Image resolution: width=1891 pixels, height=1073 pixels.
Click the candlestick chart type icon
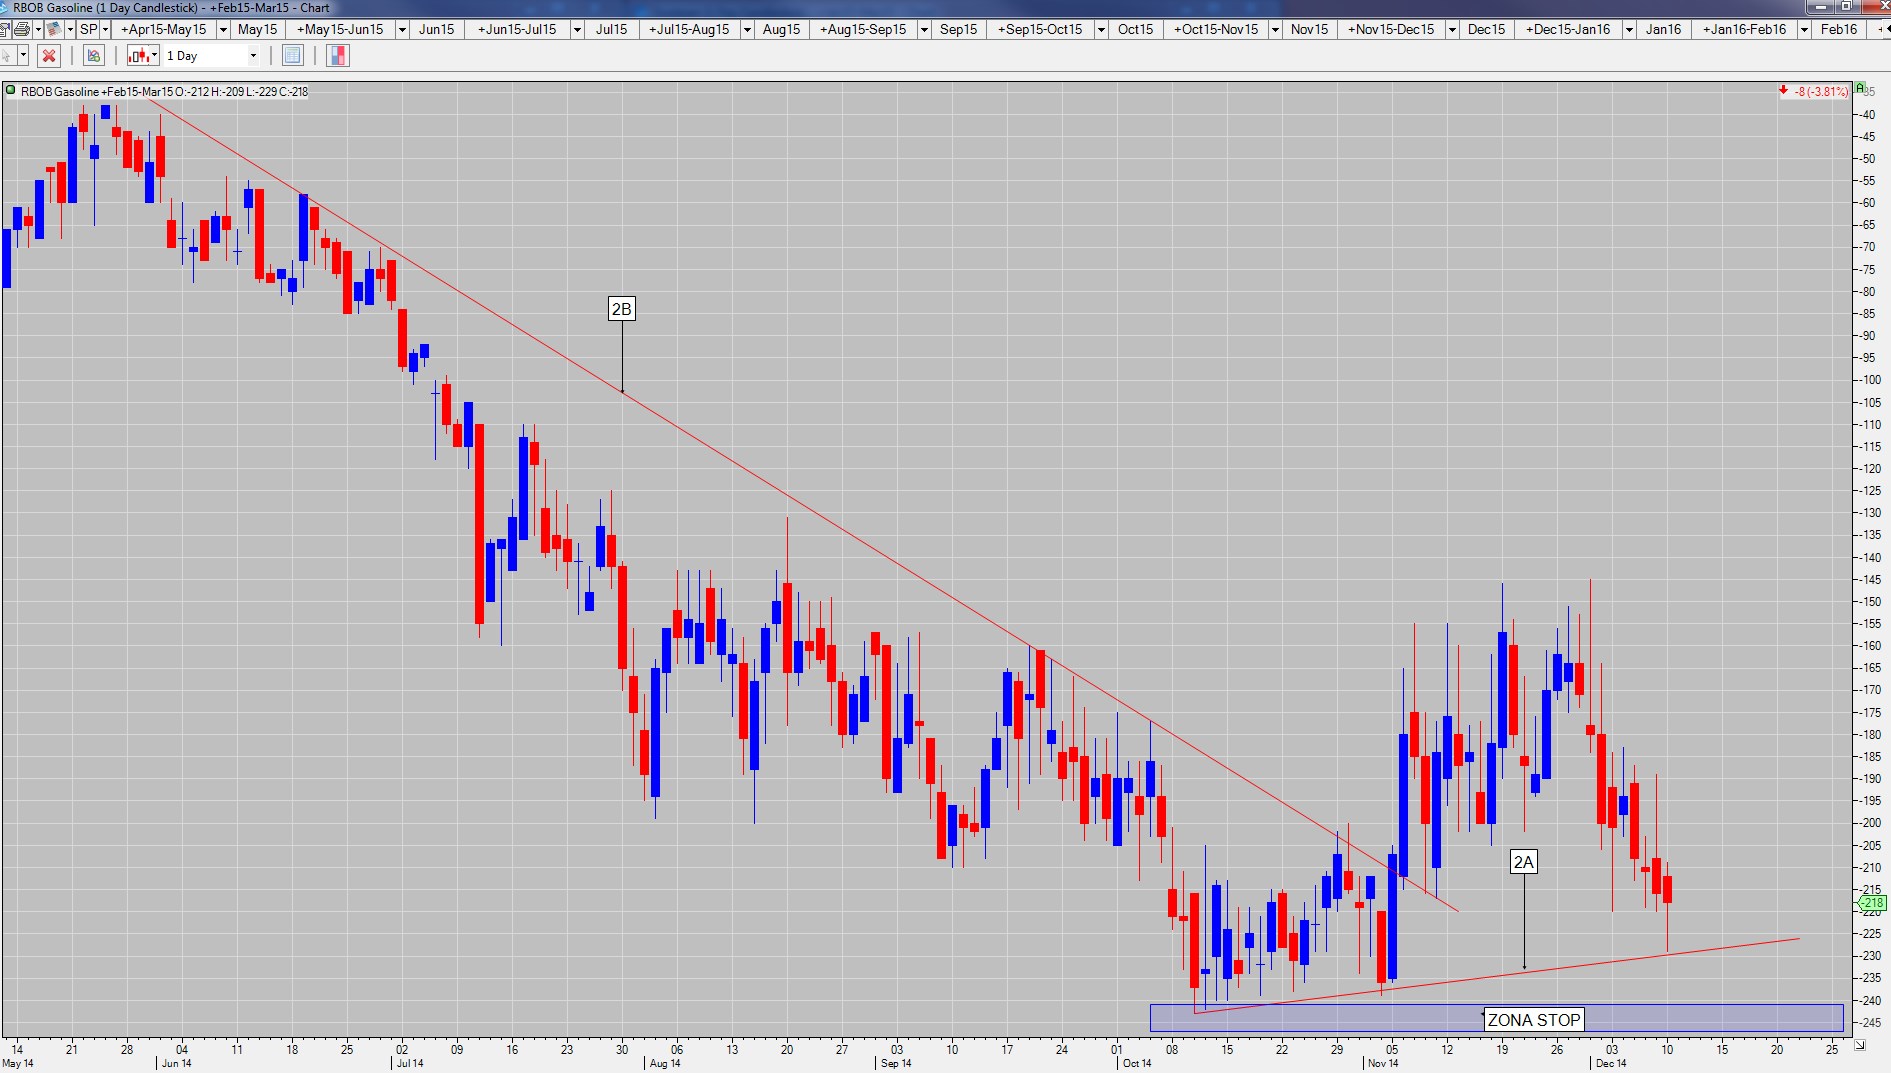138,56
